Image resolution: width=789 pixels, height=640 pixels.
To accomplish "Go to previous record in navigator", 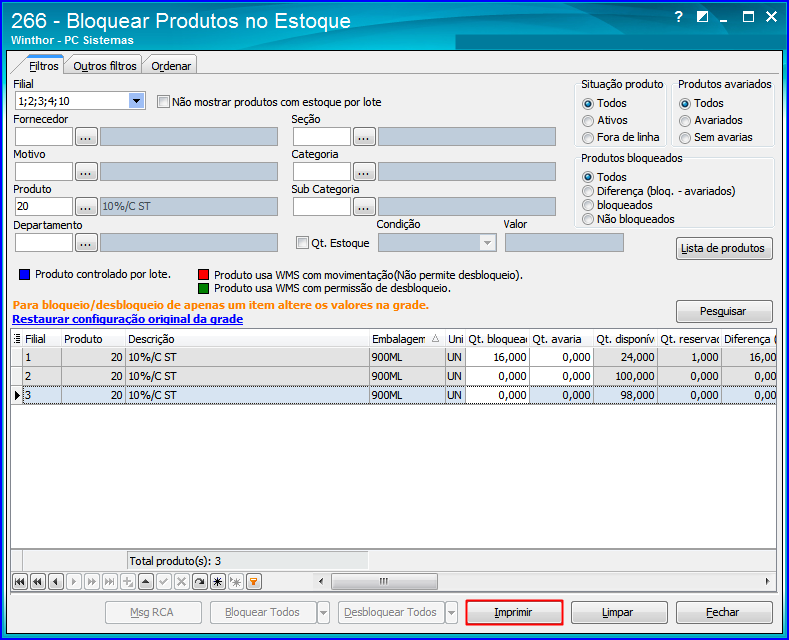I will 56,582.
